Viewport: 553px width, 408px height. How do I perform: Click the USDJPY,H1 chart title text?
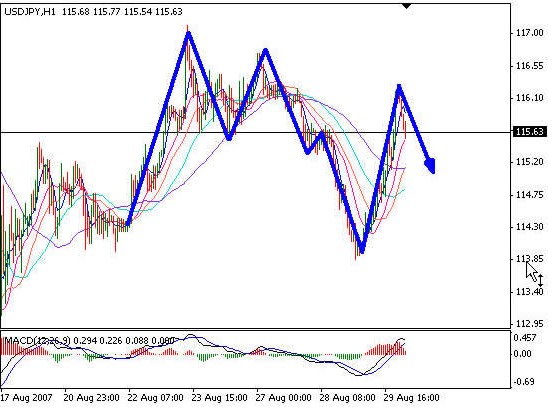[x=30, y=12]
